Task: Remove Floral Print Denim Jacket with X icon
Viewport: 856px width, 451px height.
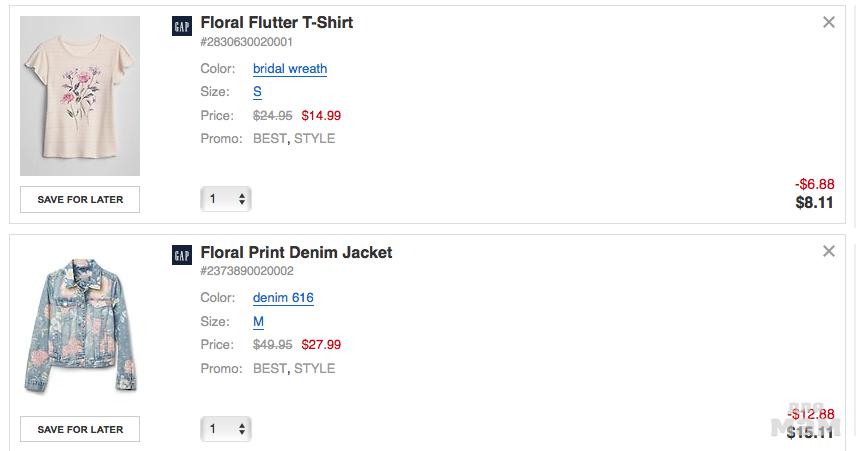Action: tap(828, 252)
